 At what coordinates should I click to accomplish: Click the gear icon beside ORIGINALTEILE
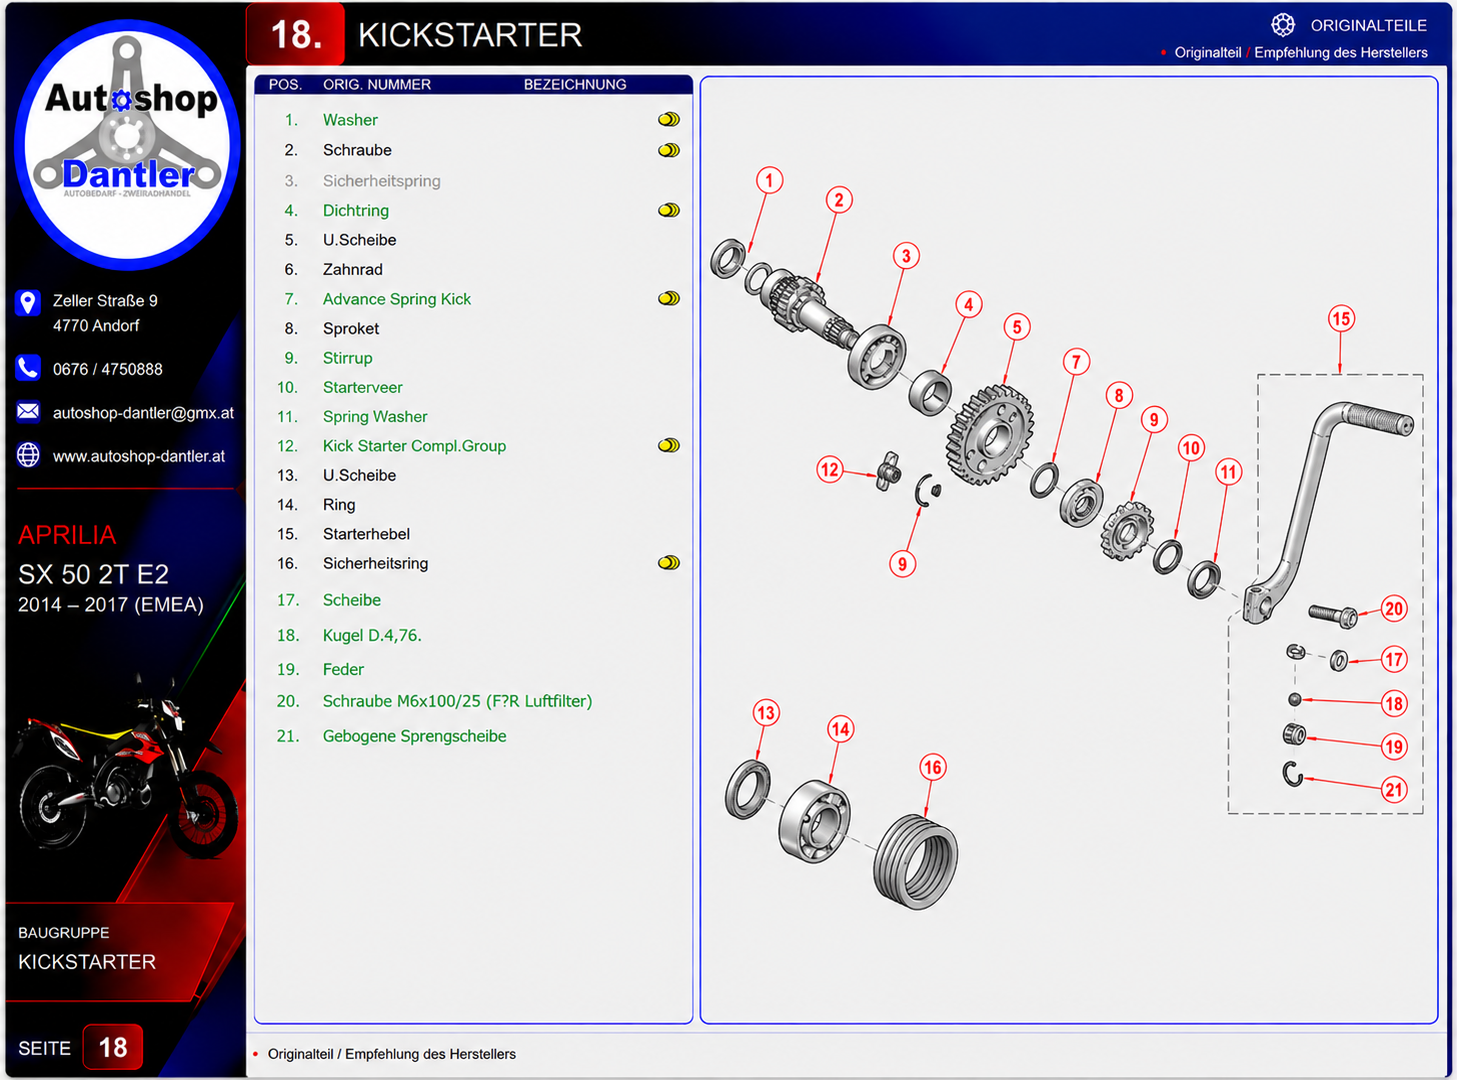coord(1283,25)
